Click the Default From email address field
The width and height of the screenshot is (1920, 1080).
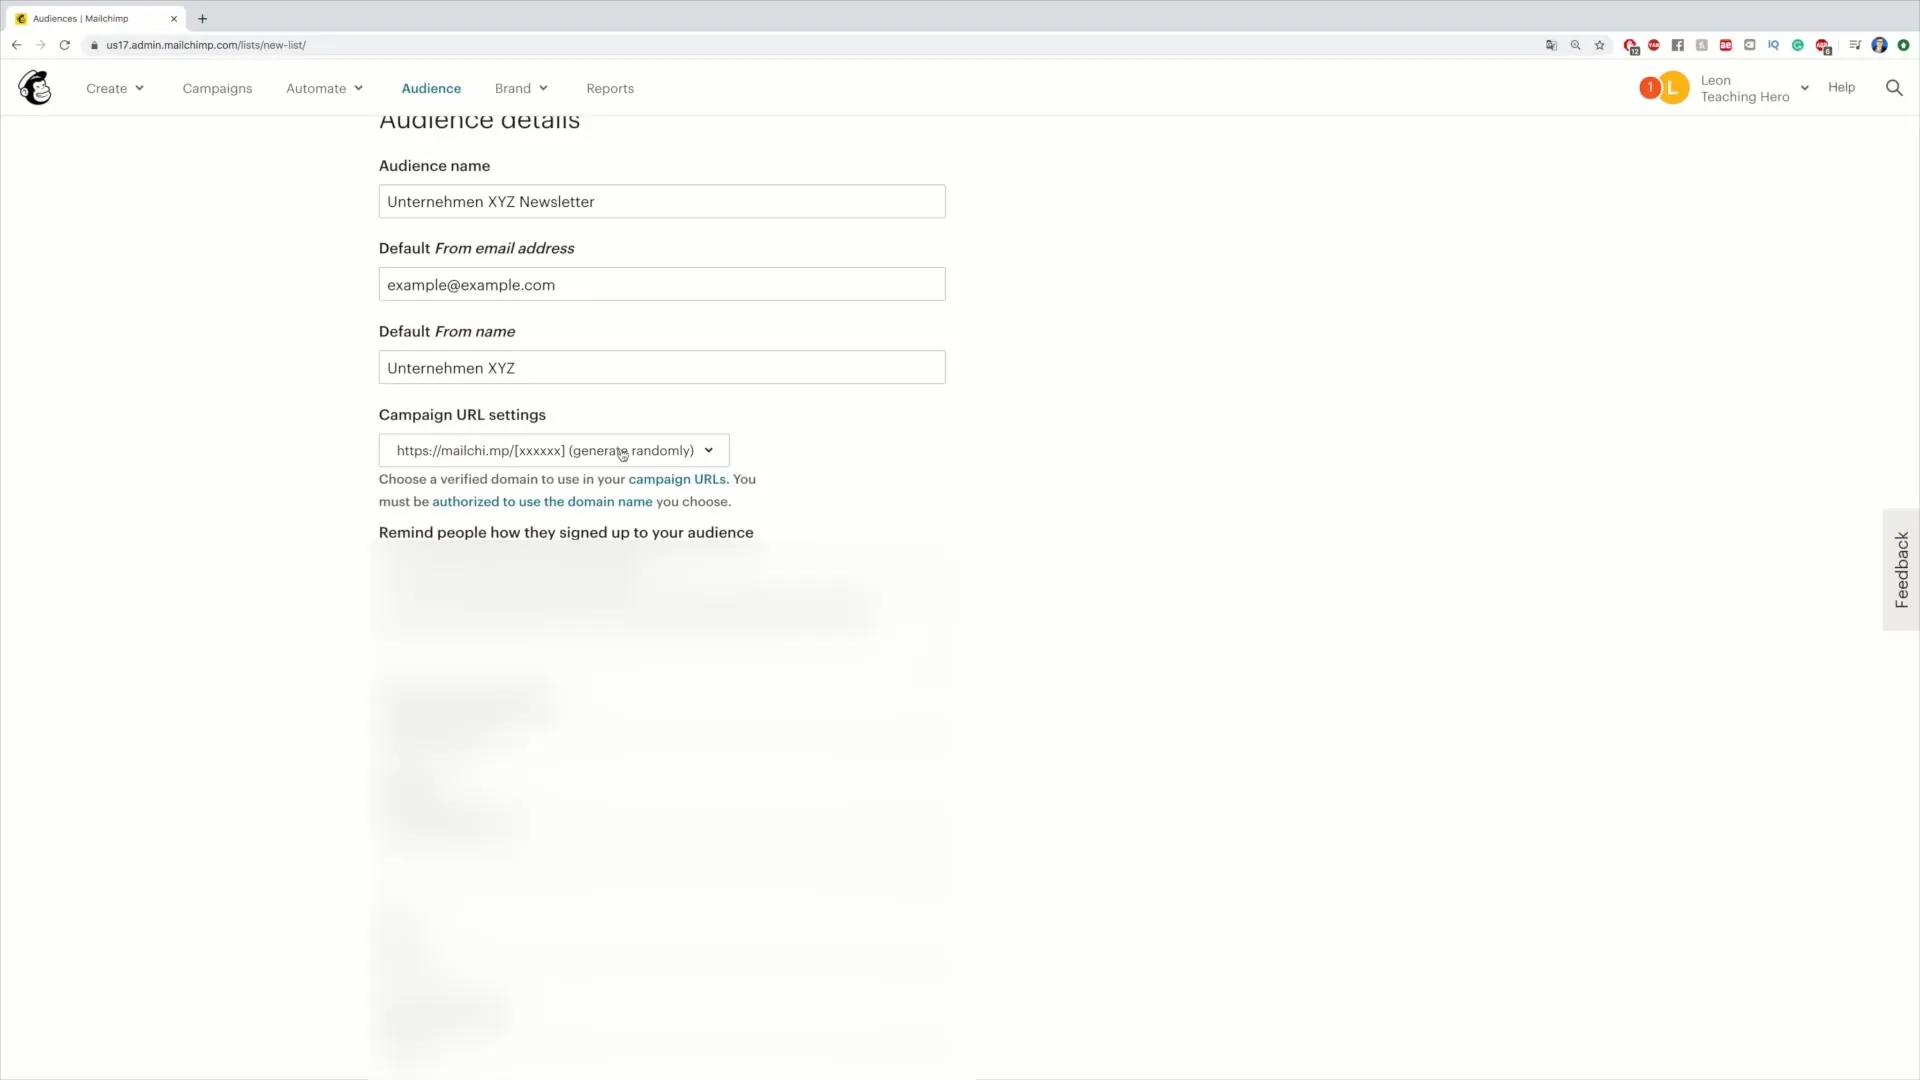[x=661, y=284]
